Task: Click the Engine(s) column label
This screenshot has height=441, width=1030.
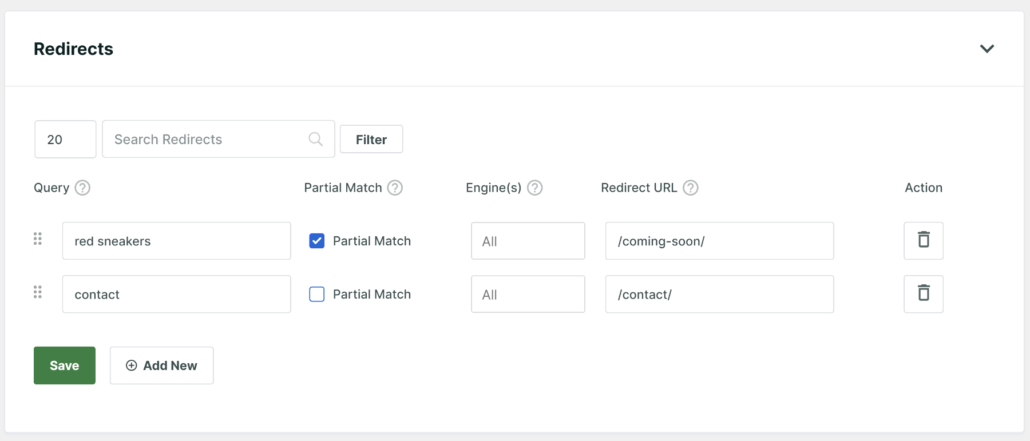Action: 493,188
